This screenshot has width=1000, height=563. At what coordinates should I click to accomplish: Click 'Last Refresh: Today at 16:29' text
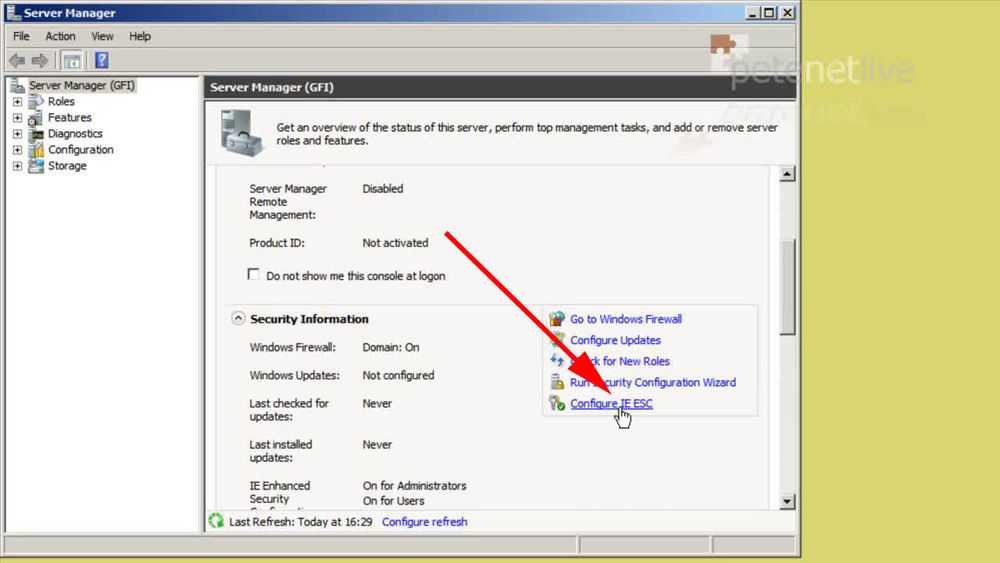click(x=300, y=522)
